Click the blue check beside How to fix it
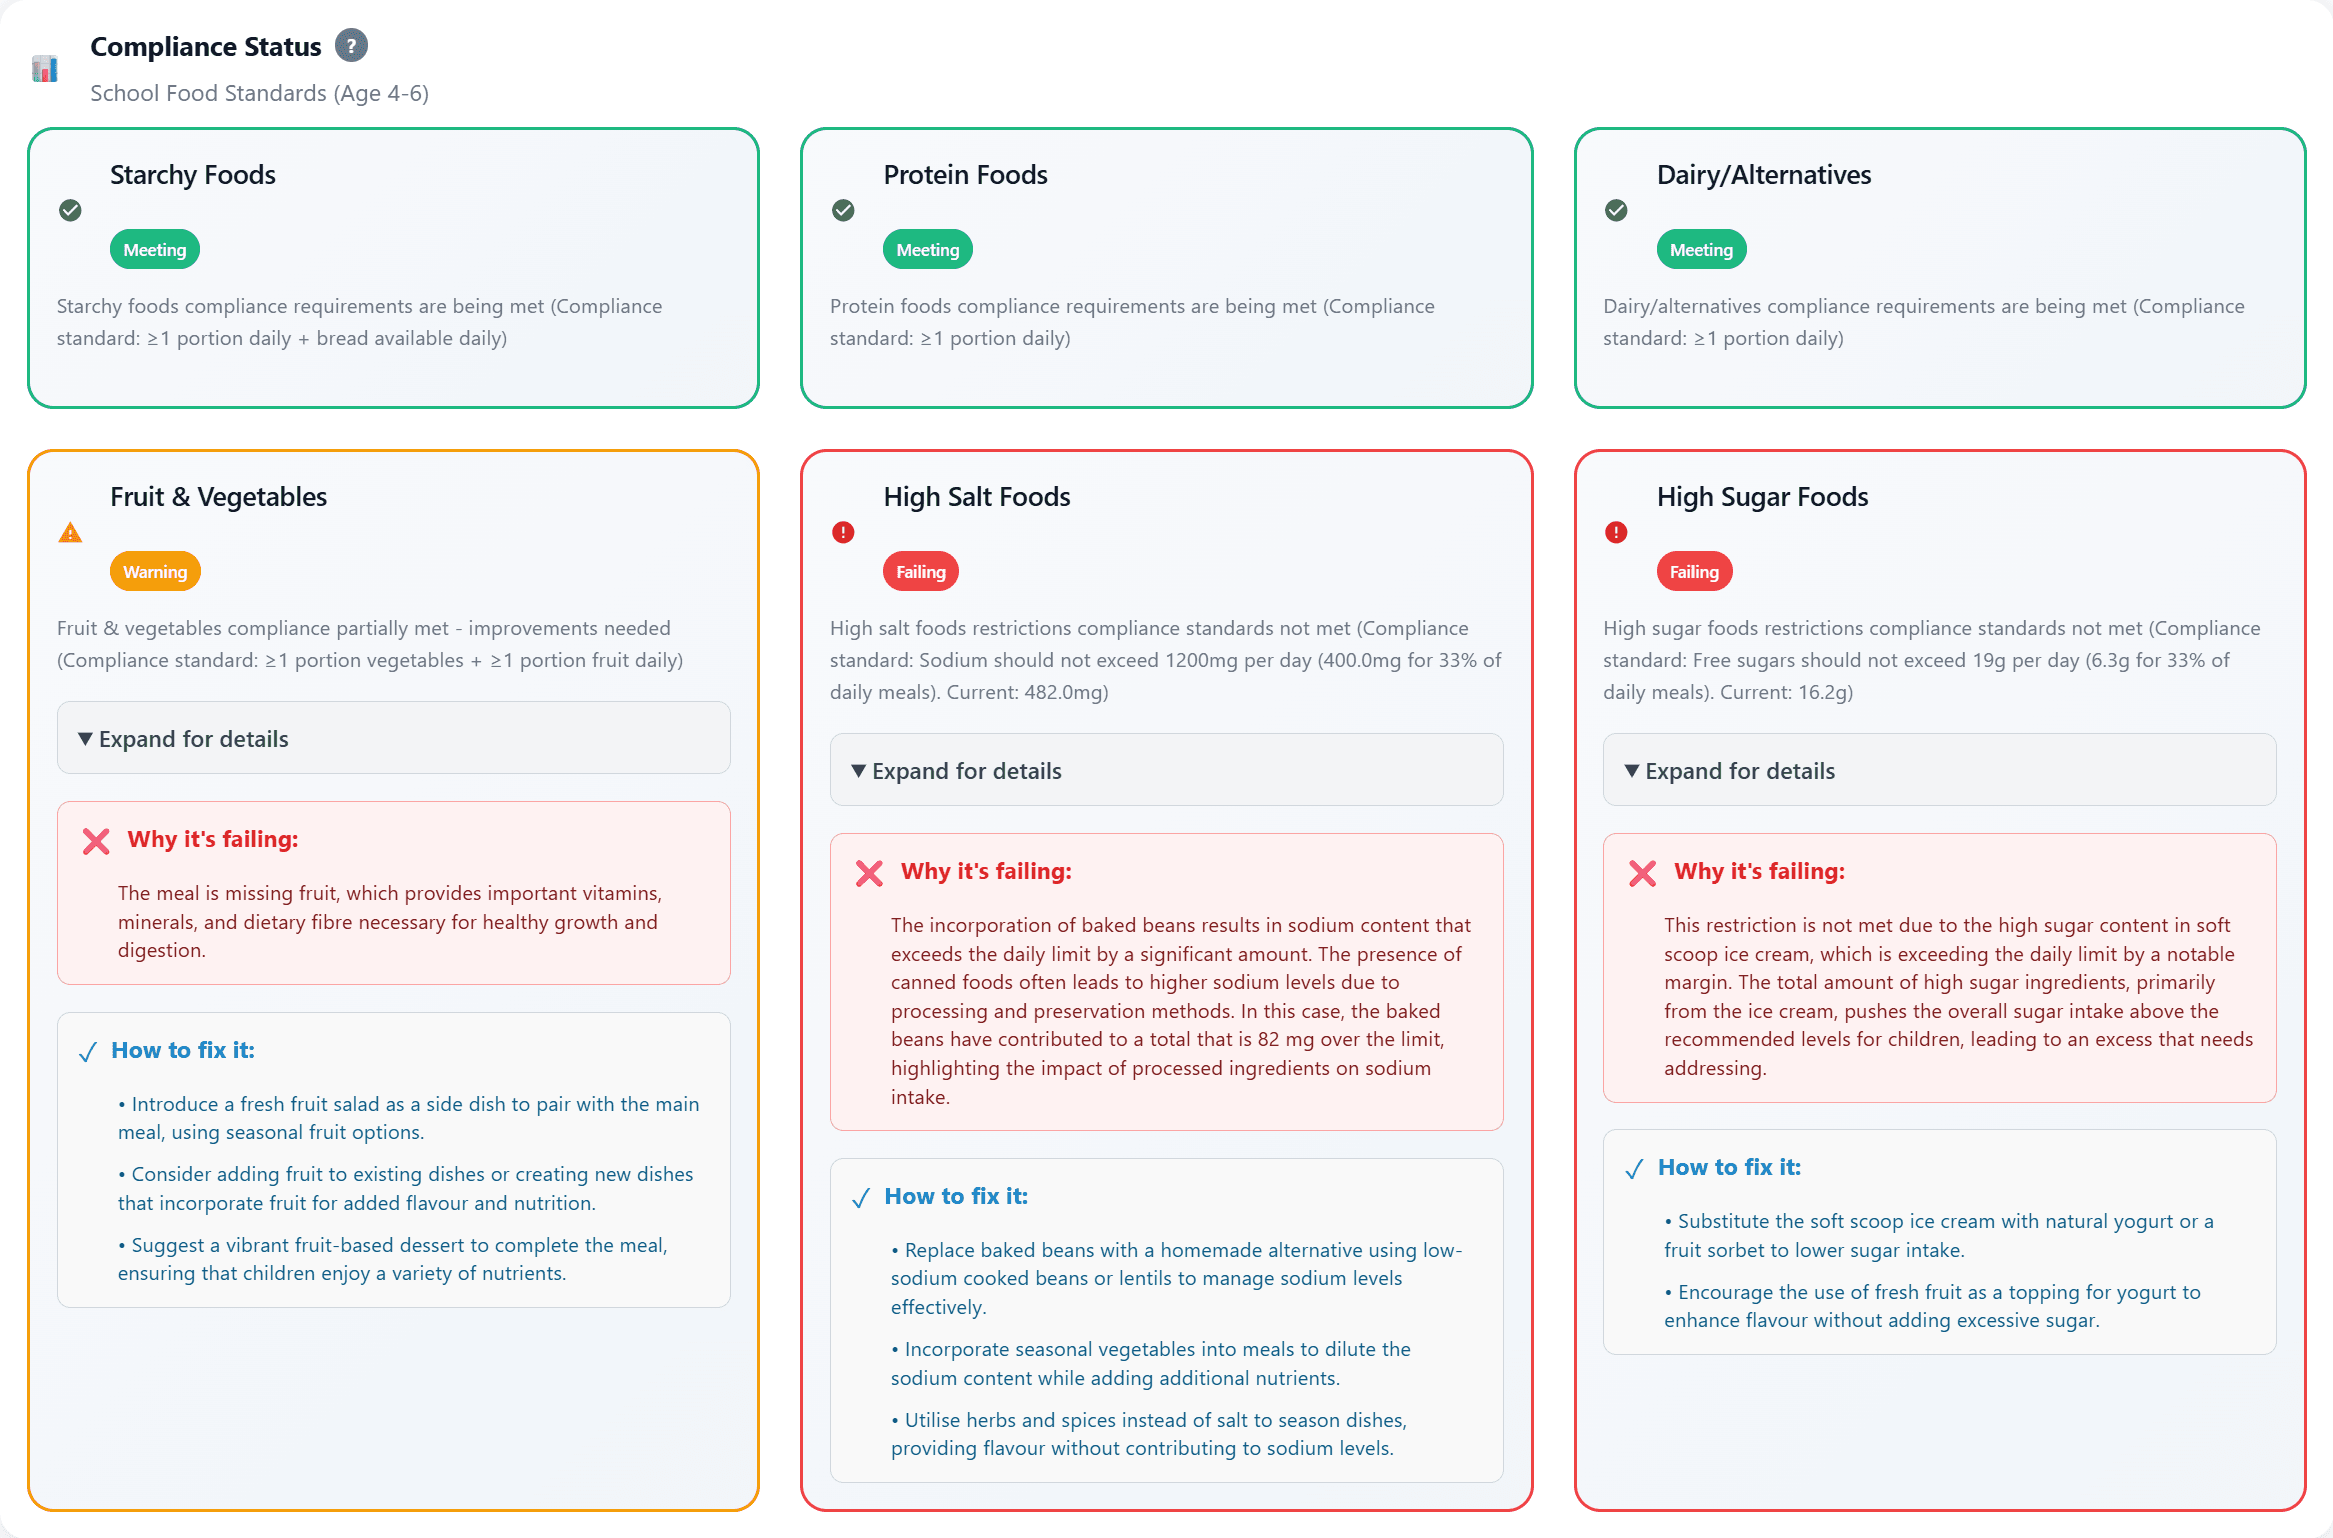The width and height of the screenshot is (2333, 1538). tap(88, 1051)
